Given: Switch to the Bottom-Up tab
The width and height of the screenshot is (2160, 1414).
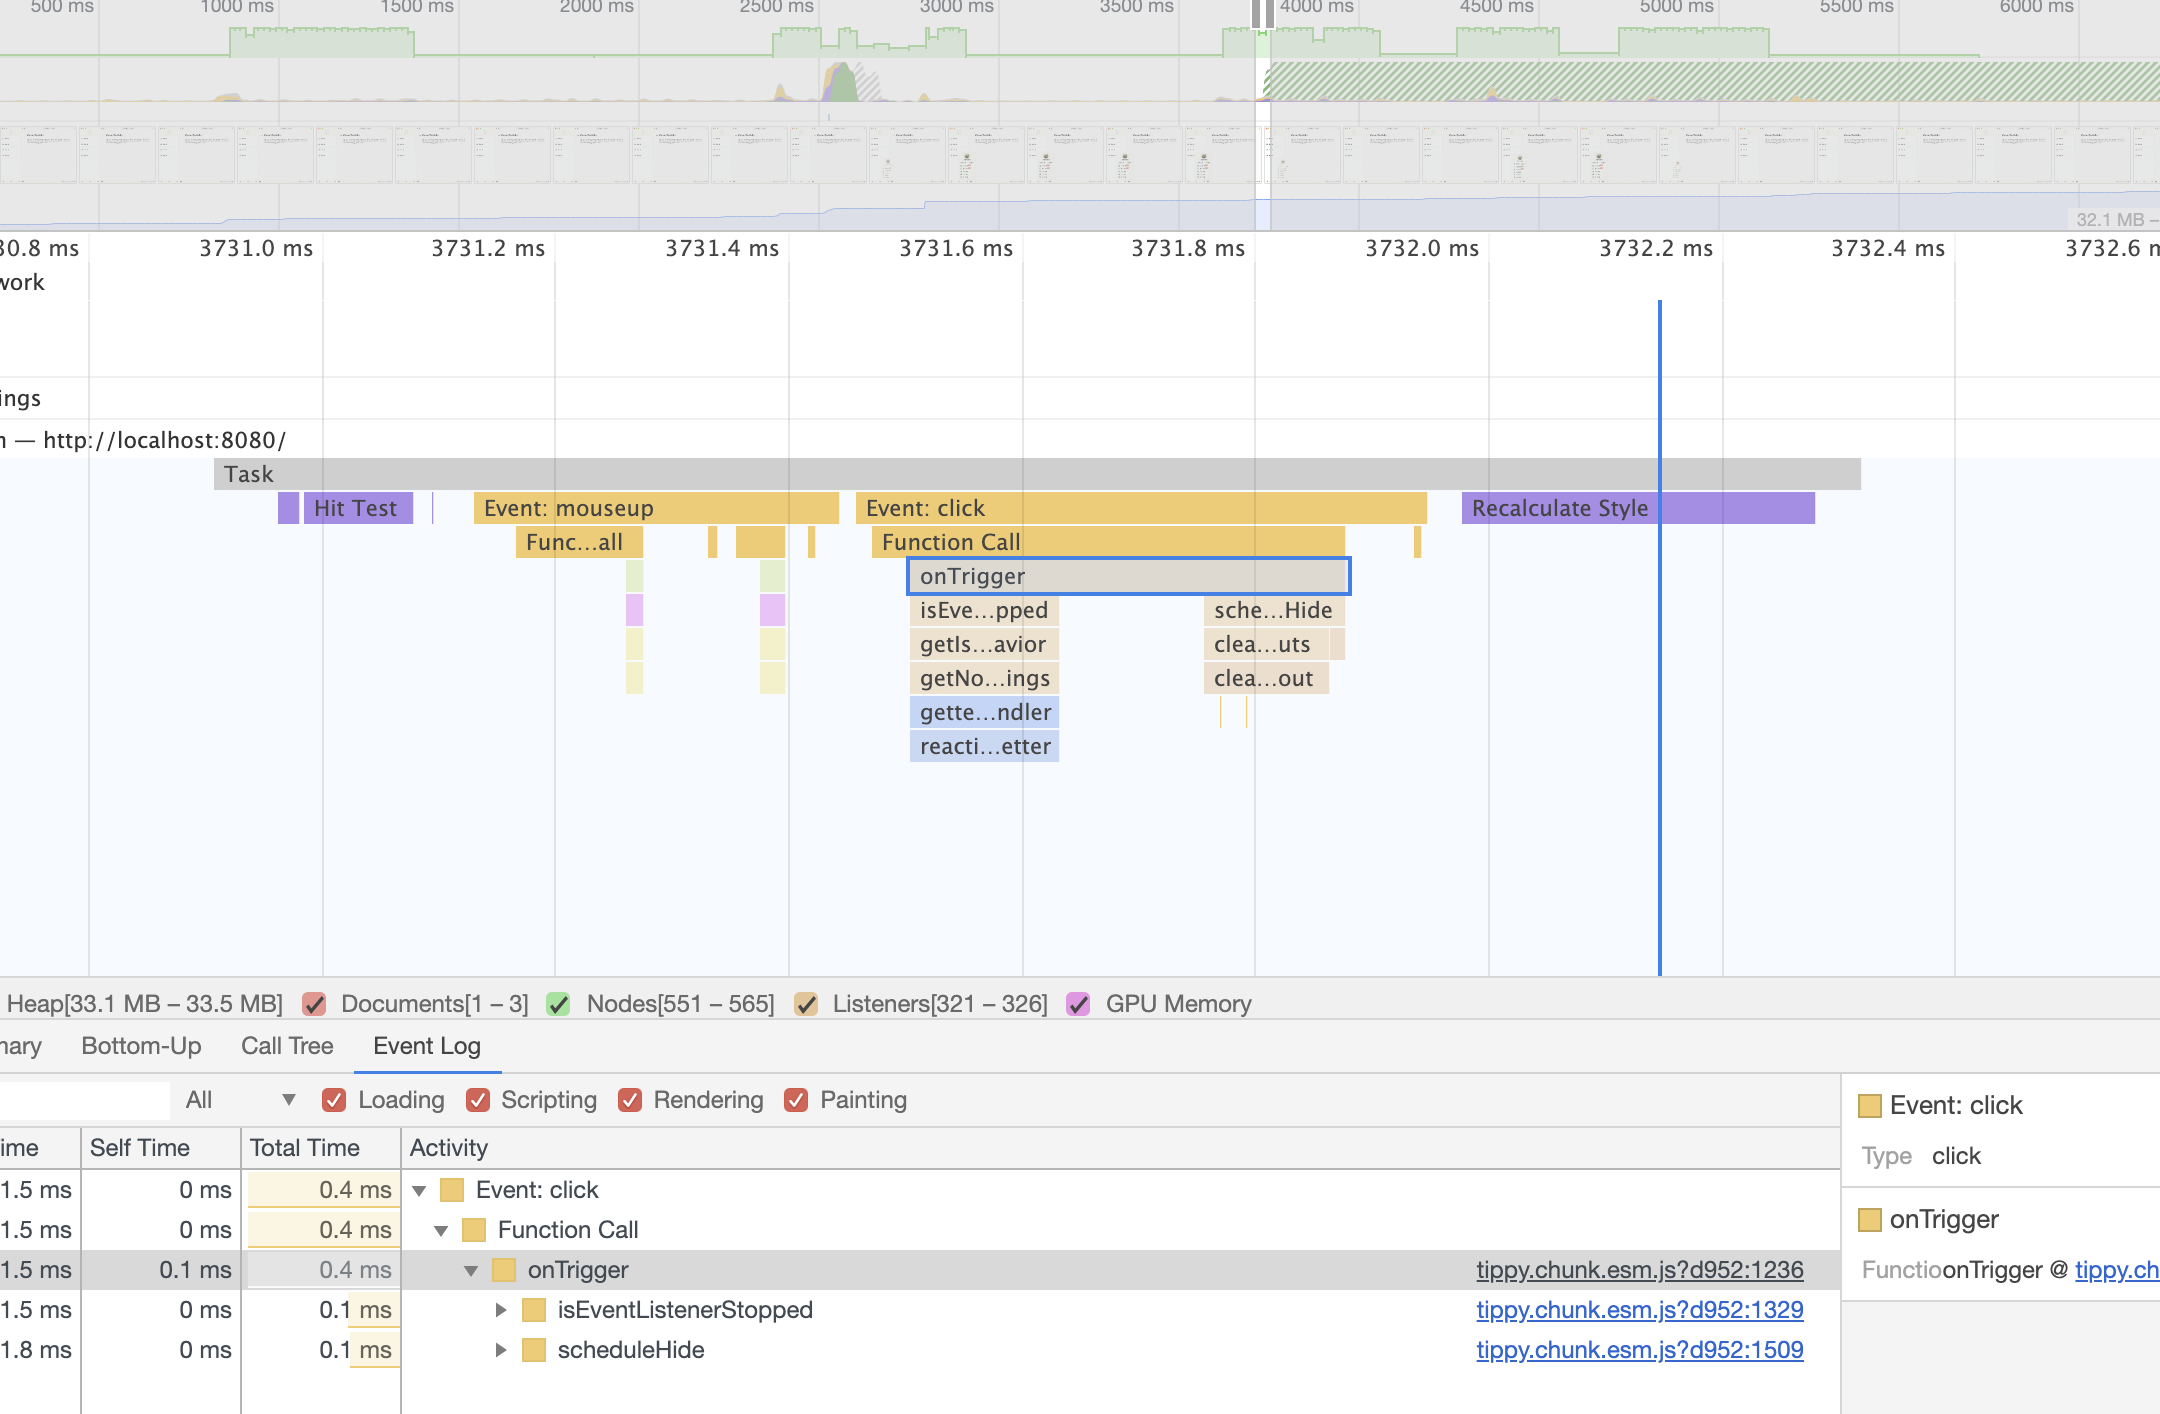Looking at the screenshot, I should click(142, 1046).
